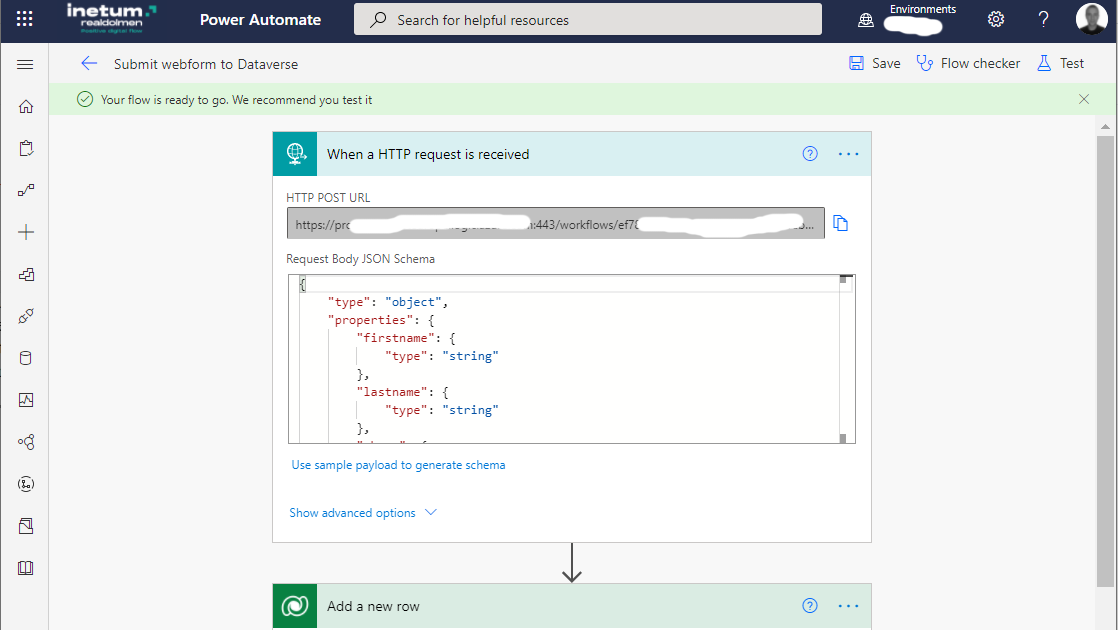Select the Home icon in the left sidebar
1118x630 pixels.
[23, 105]
